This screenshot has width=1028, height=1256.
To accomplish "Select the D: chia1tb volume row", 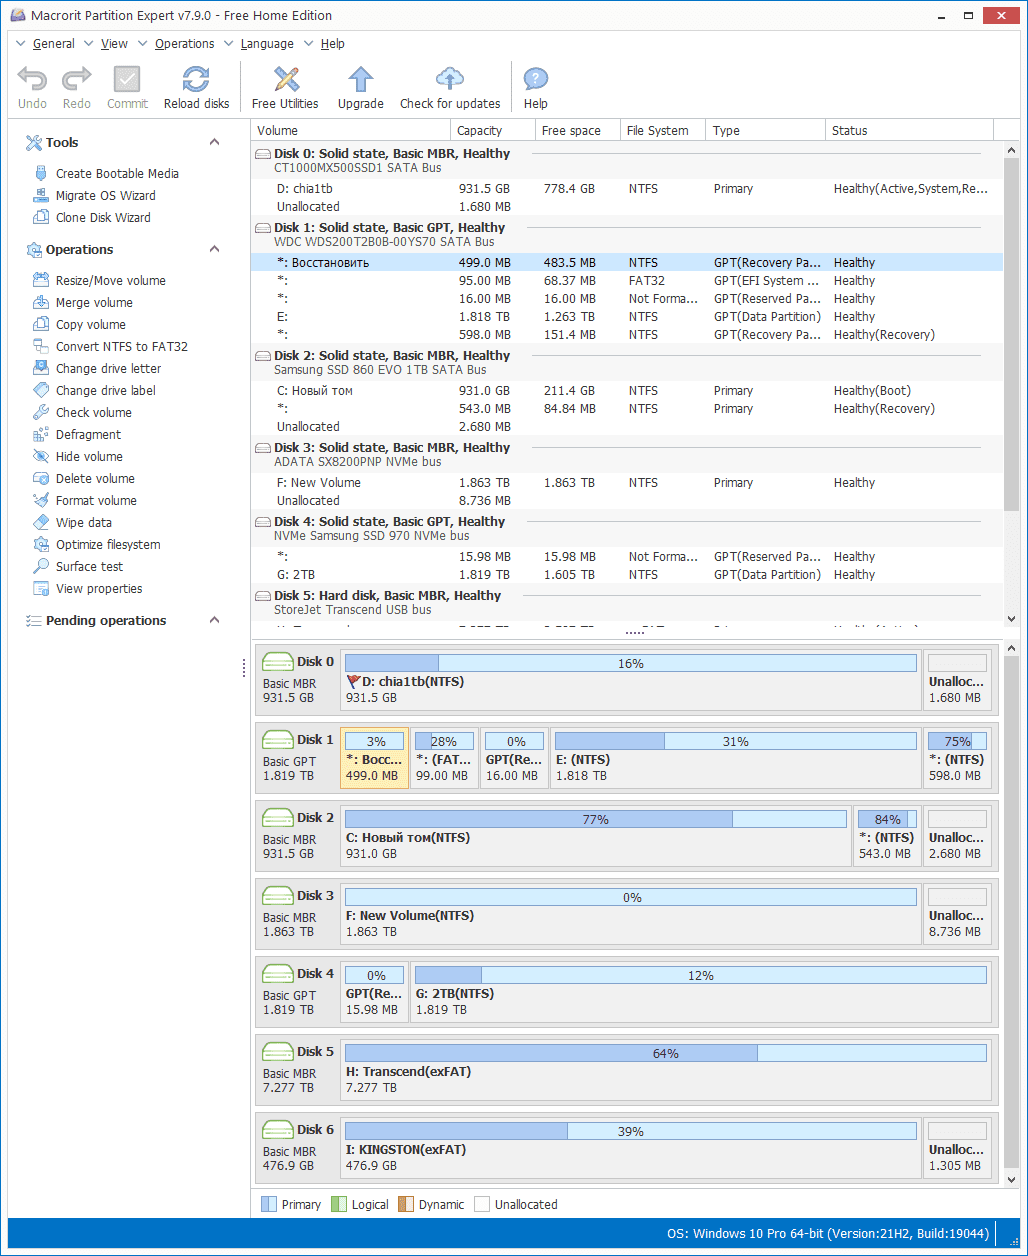I will [626, 189].
